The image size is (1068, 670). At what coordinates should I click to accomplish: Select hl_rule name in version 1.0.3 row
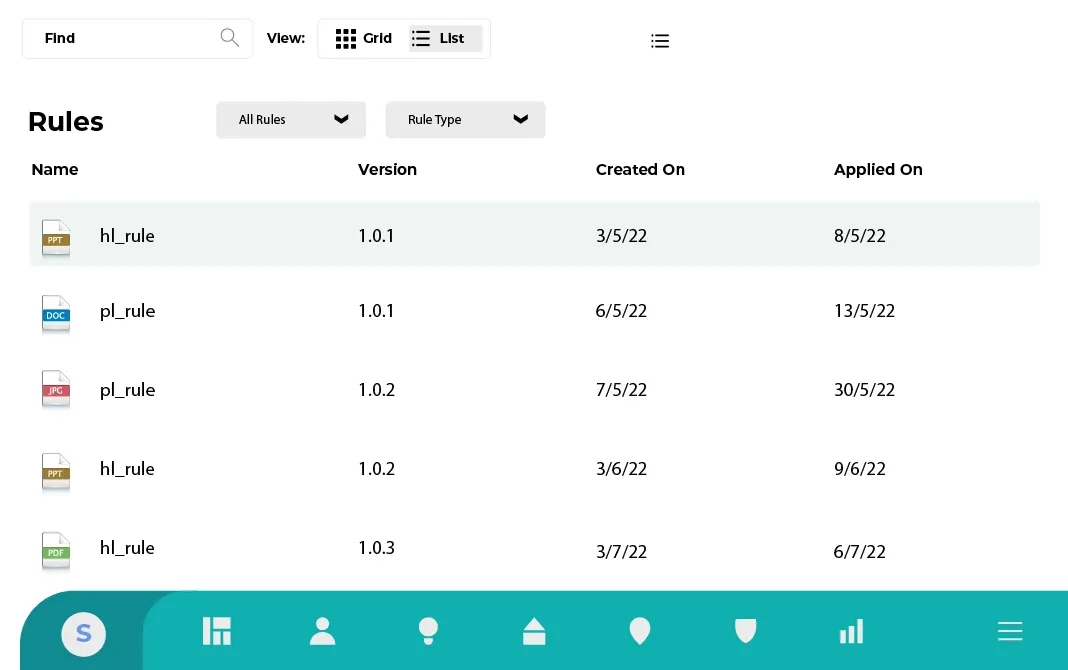[x=127, y=548]
